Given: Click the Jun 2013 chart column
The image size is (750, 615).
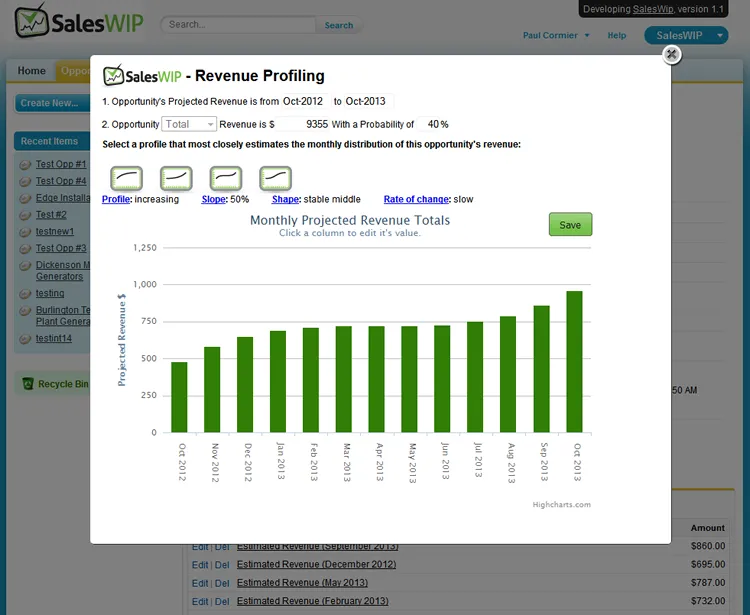Looking at the screenshot, I should coord(442,379).
